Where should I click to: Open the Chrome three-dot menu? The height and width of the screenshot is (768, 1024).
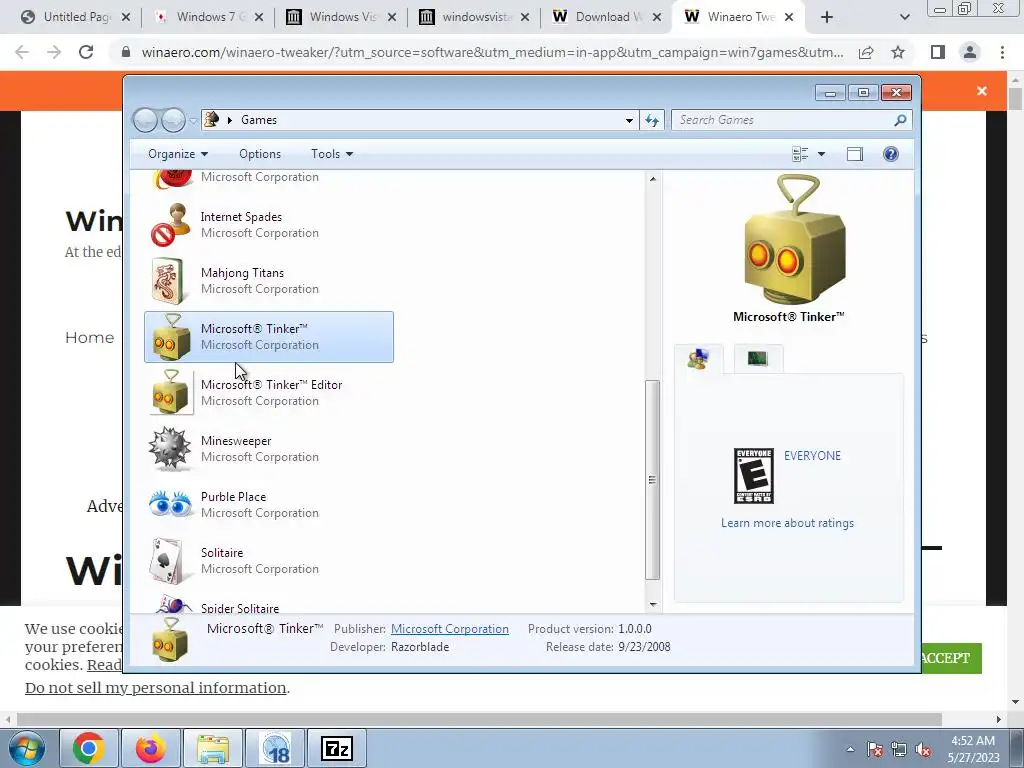coord(1002,52)
